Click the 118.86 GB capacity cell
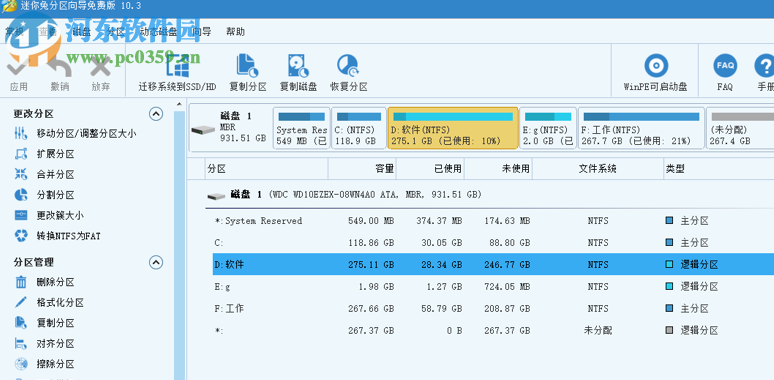The height and width of the screenshot is (380, 774). point(371,243)
